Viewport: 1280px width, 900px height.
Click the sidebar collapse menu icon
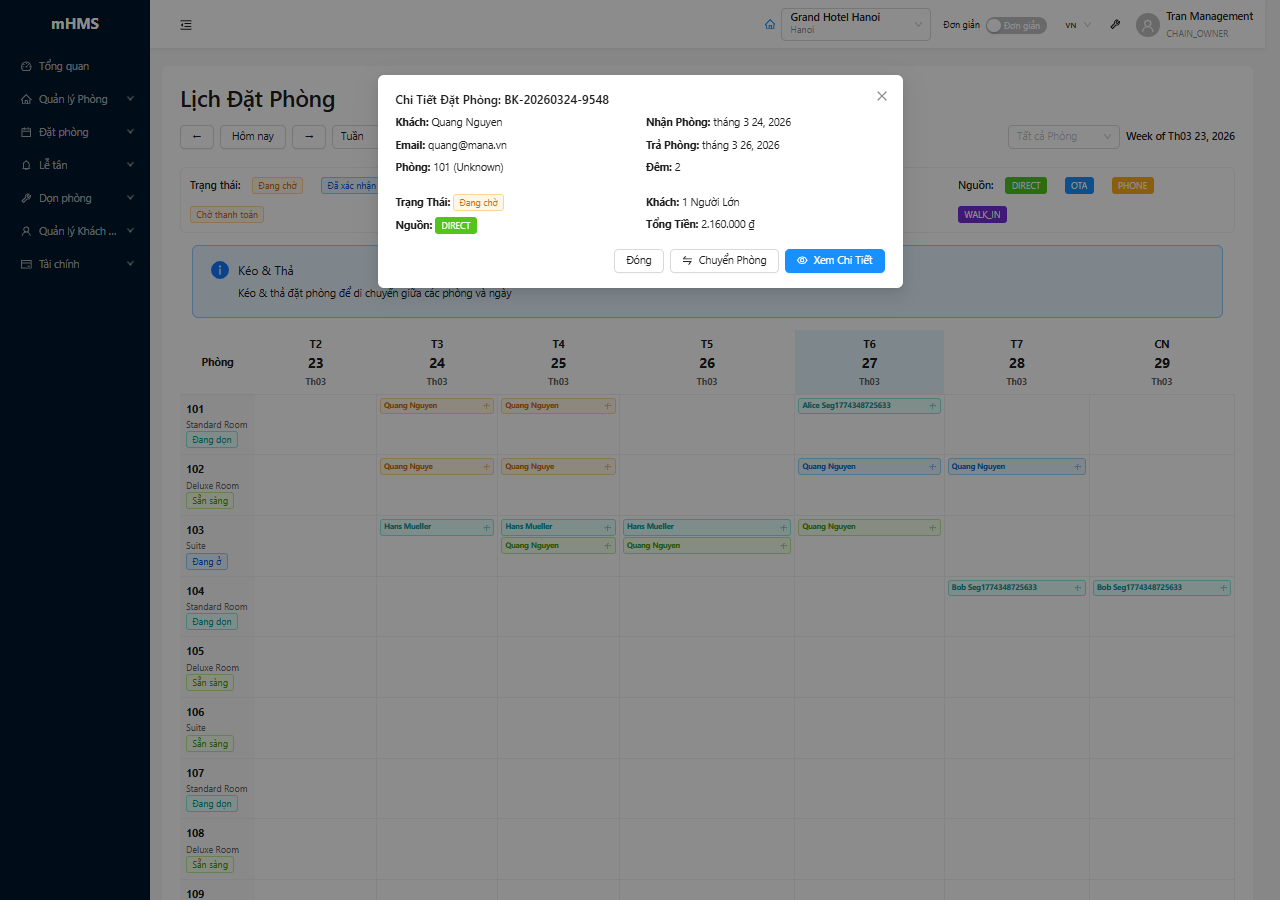[186, 25]
